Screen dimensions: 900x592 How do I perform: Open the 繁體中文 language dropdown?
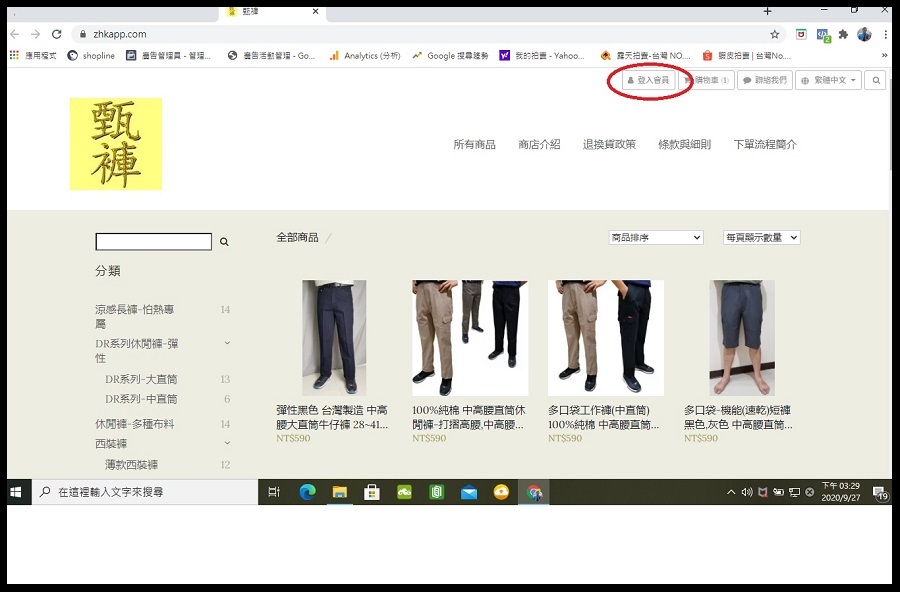pos(828,80)
